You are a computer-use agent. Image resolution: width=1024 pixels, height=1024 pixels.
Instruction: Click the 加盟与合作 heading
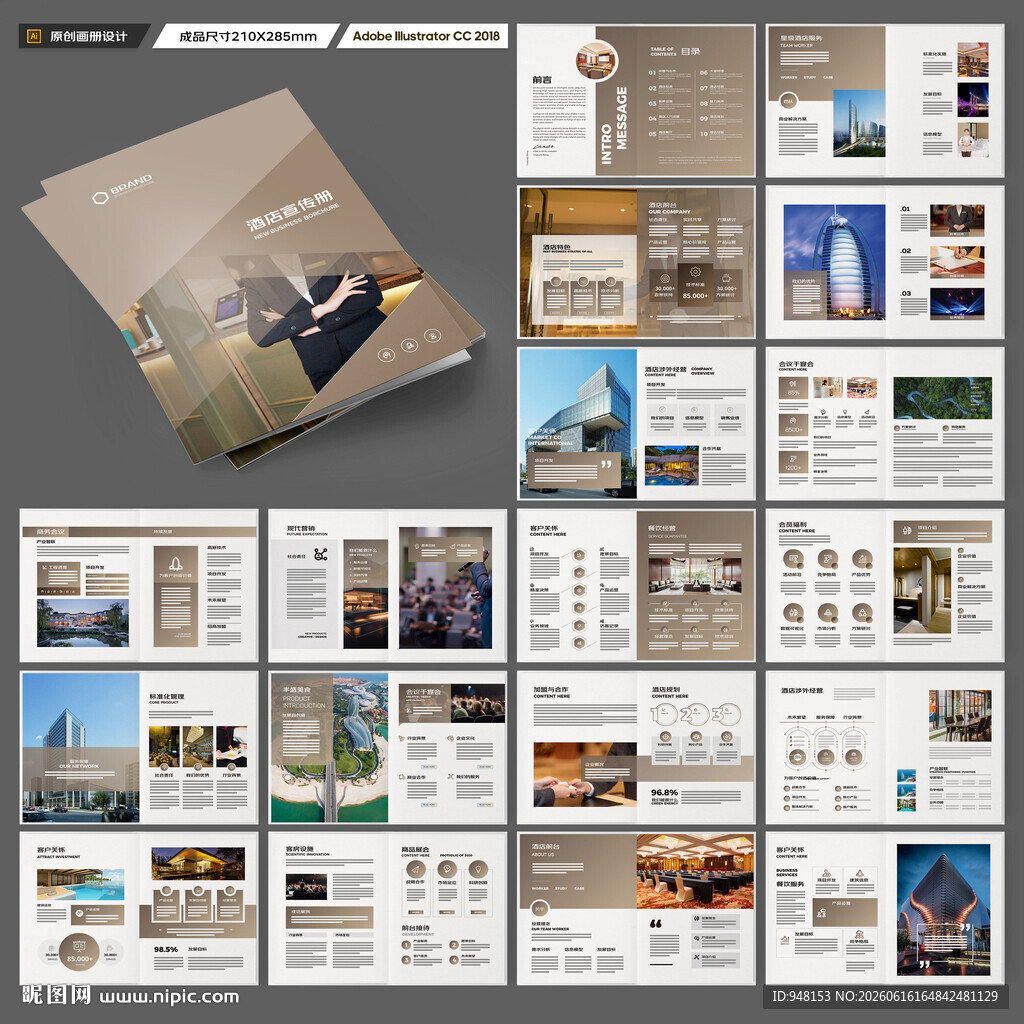[551, 689]
